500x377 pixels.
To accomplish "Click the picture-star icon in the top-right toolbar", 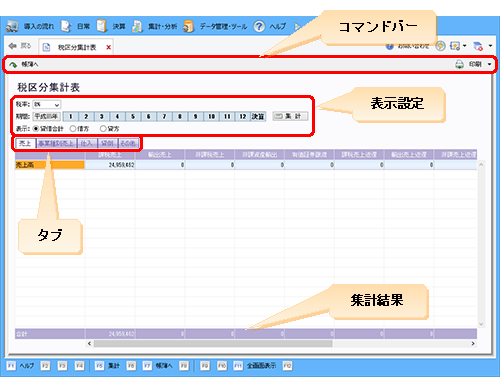I will [x=455, y=46].
